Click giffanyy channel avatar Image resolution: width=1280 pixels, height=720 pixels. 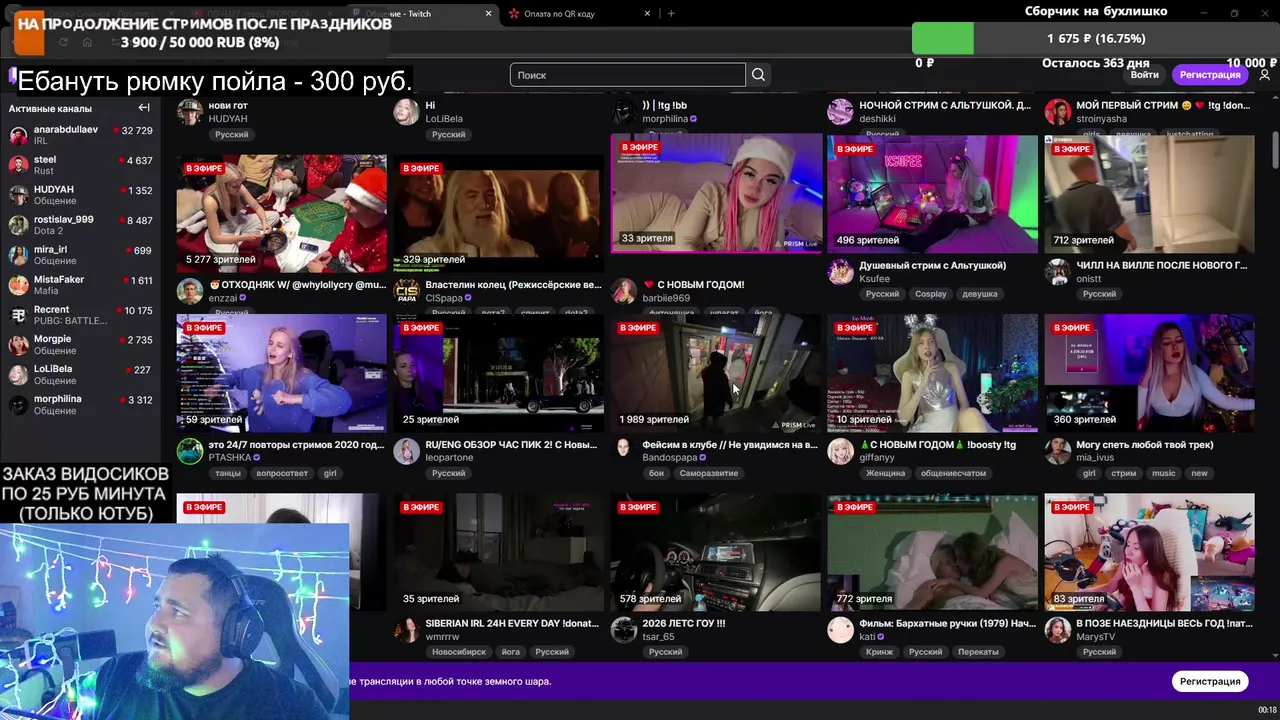tap(841, 451)
